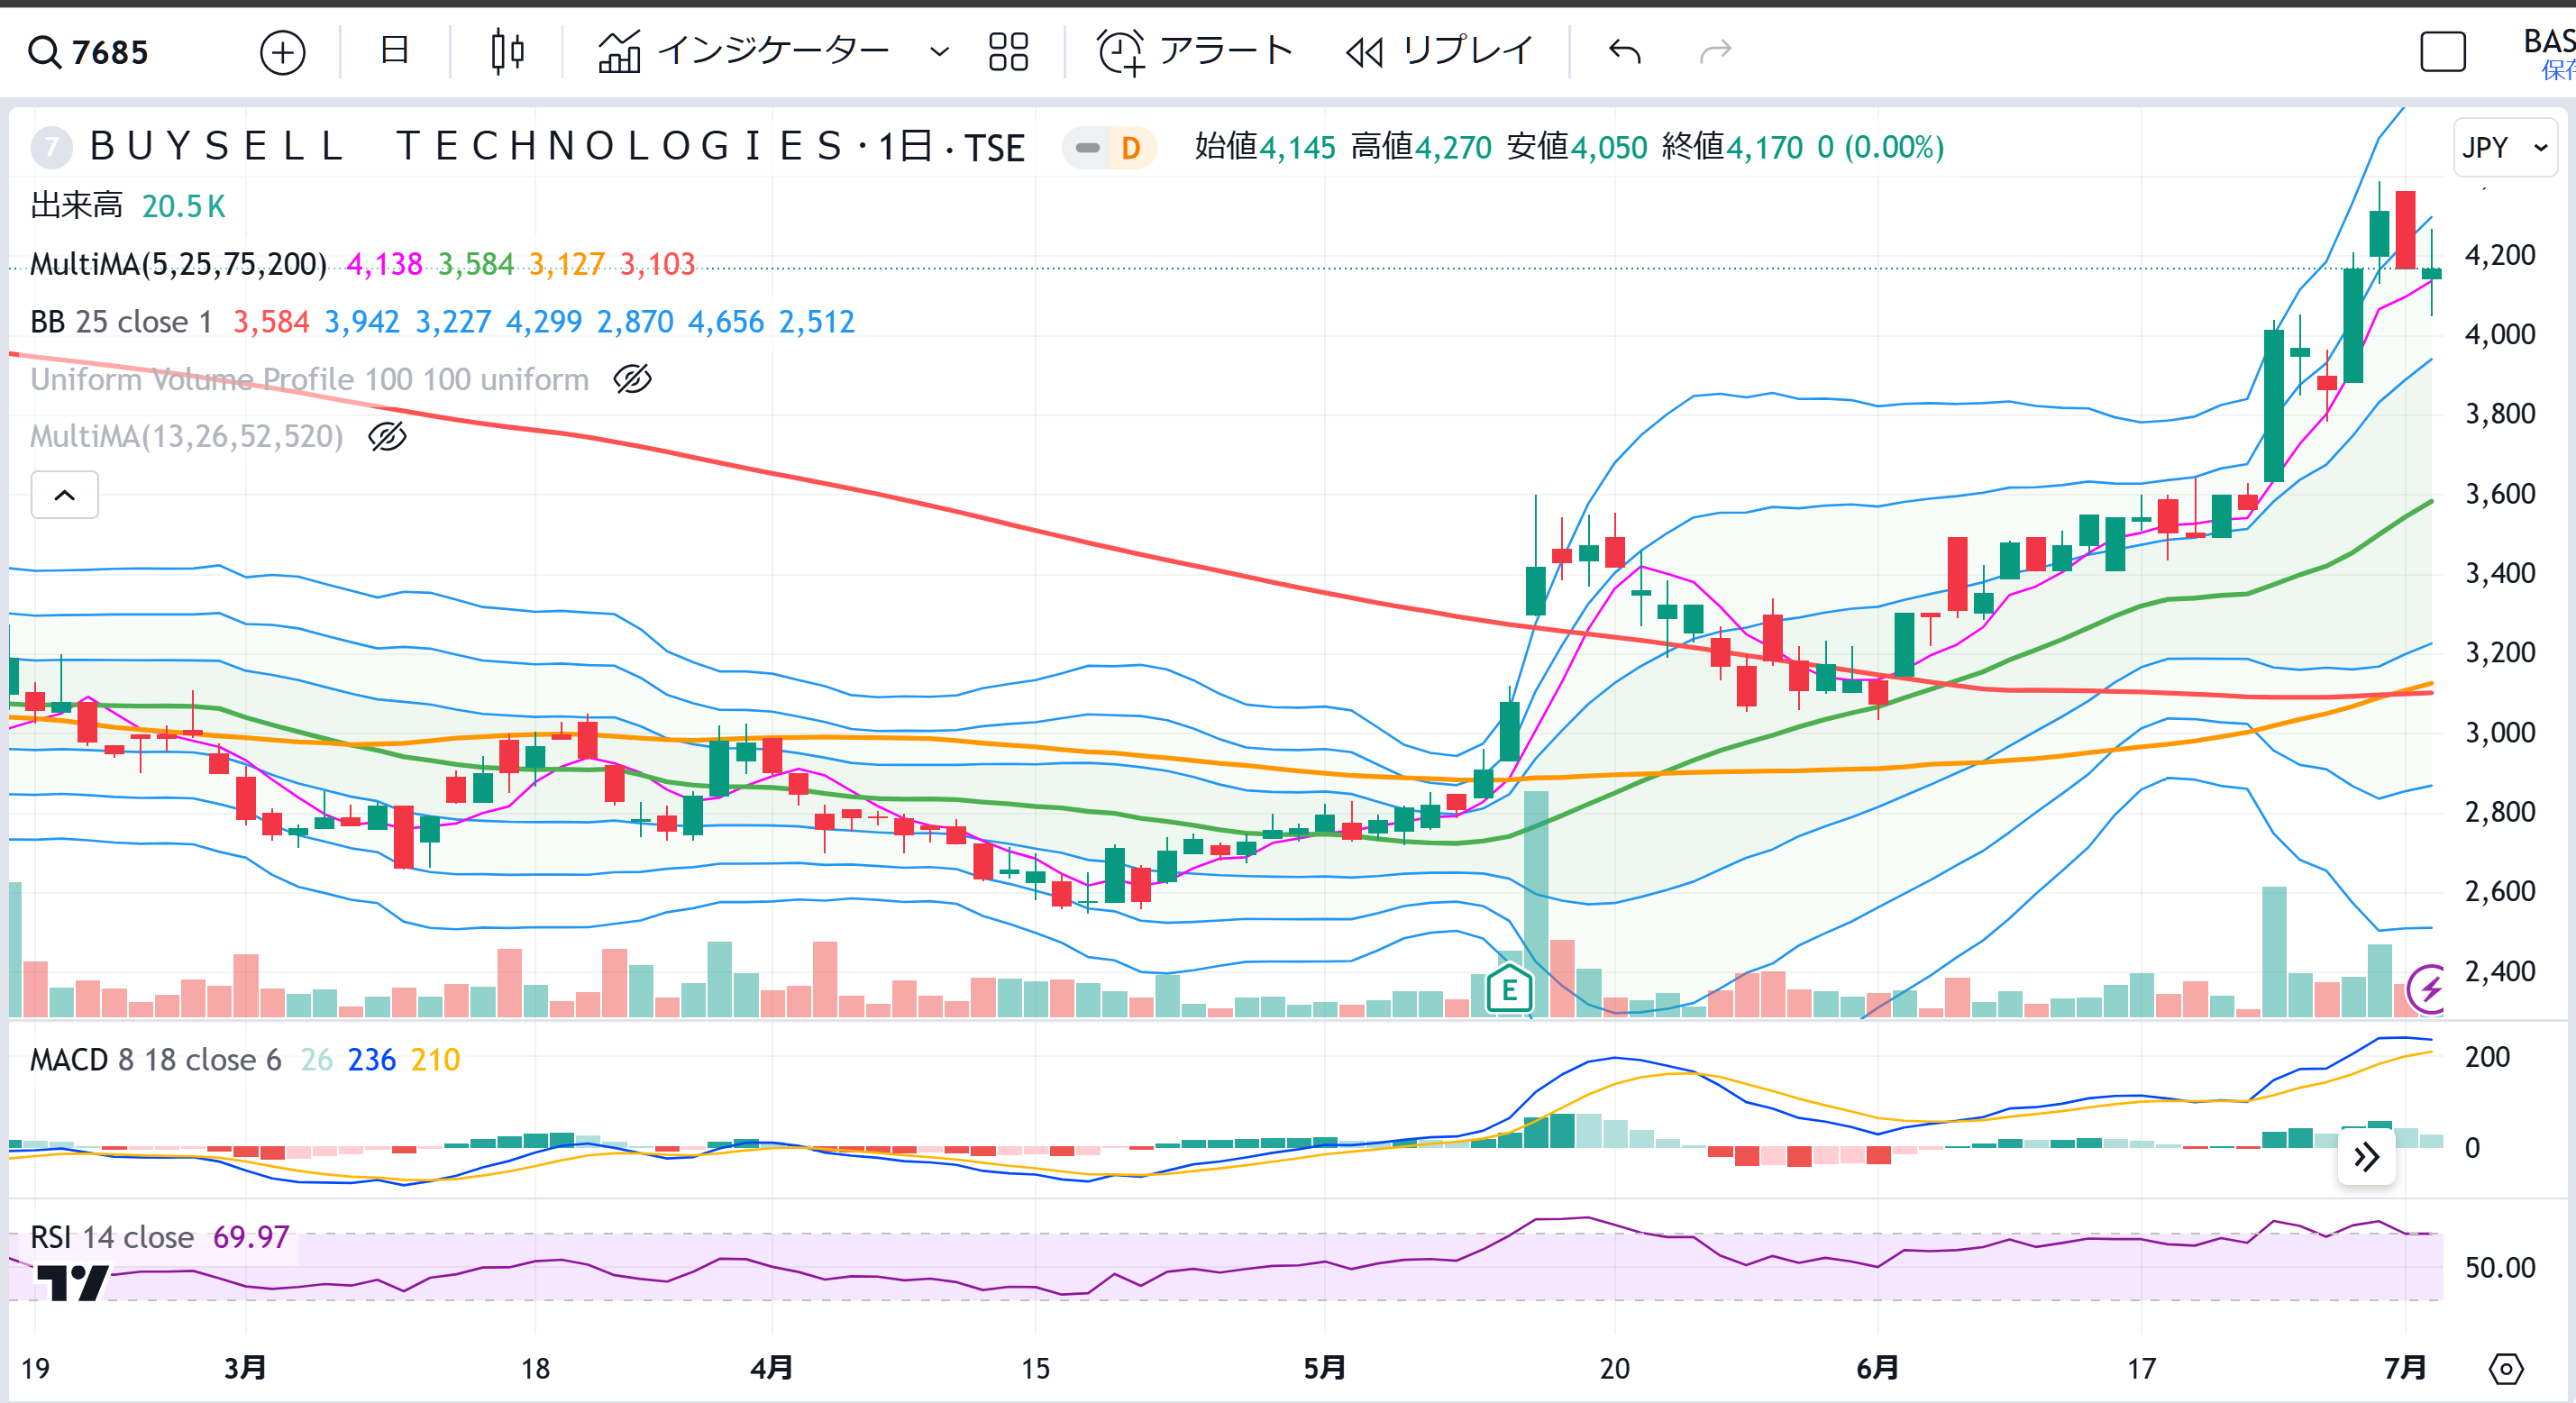Open the インジケーター indicators panel
The image size is (2576, 1403).
(743, 51)
